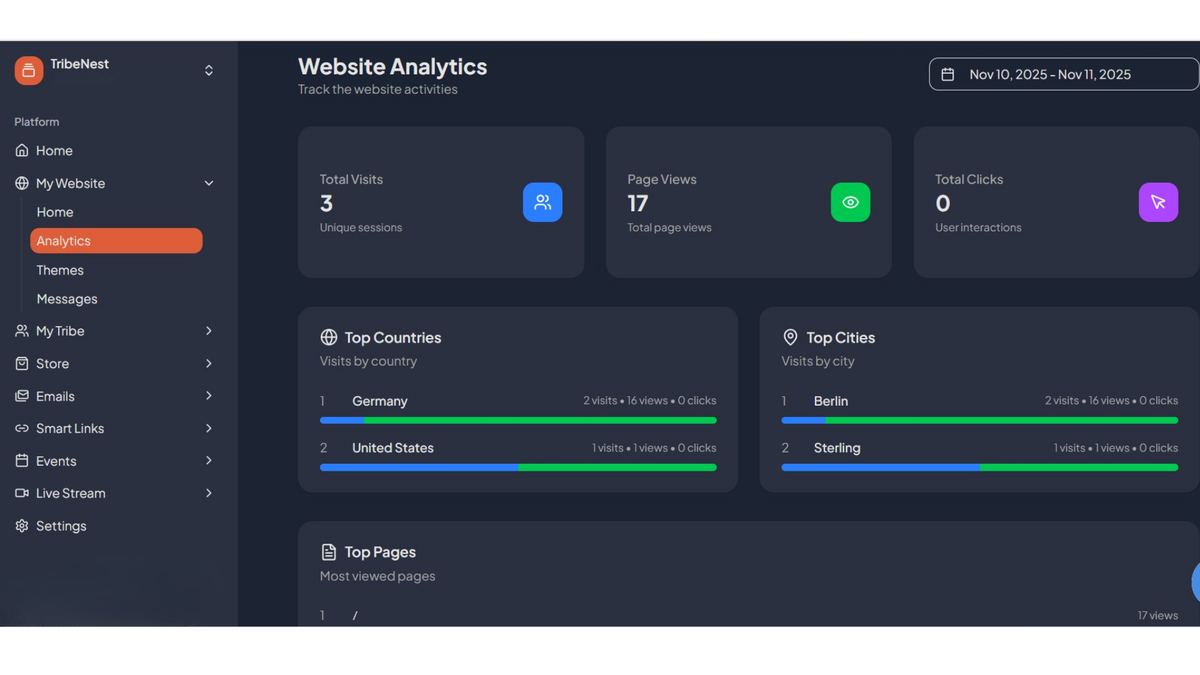Click the globe icon beside Top Countries
This screenshot has height=675, width=1200.
coord(328,337)
